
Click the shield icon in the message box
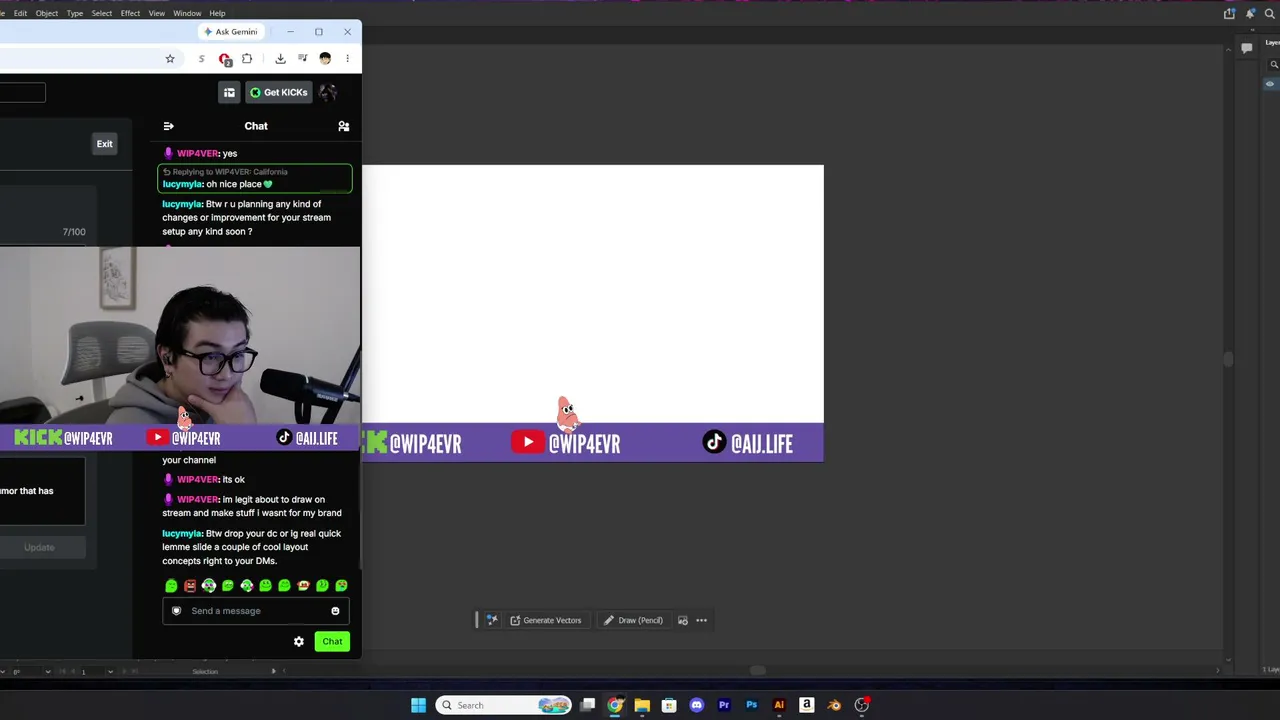point(177,611)
